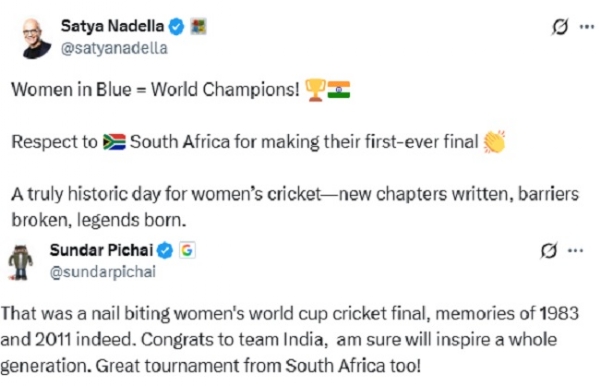Viewport: 600px width, 386px height.
Task: Click the South Africa flag emoji
Action: tap(114, 142)
